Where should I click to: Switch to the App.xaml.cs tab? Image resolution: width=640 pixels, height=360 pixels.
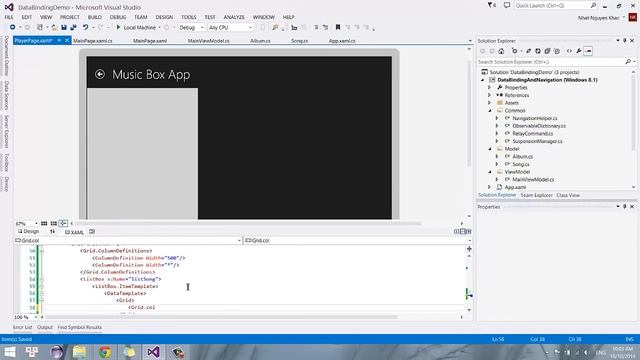tap(342, 41)
